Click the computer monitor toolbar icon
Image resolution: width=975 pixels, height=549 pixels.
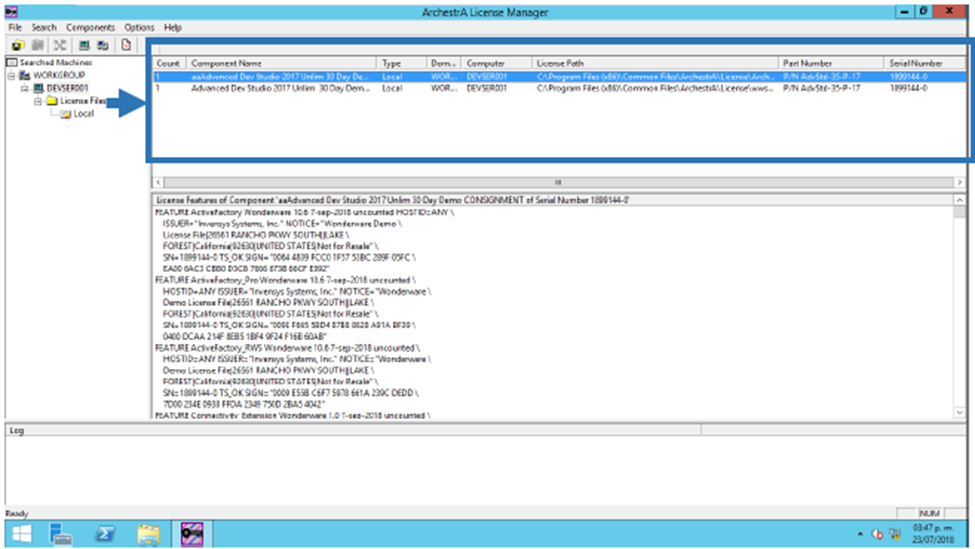(84, 45)
